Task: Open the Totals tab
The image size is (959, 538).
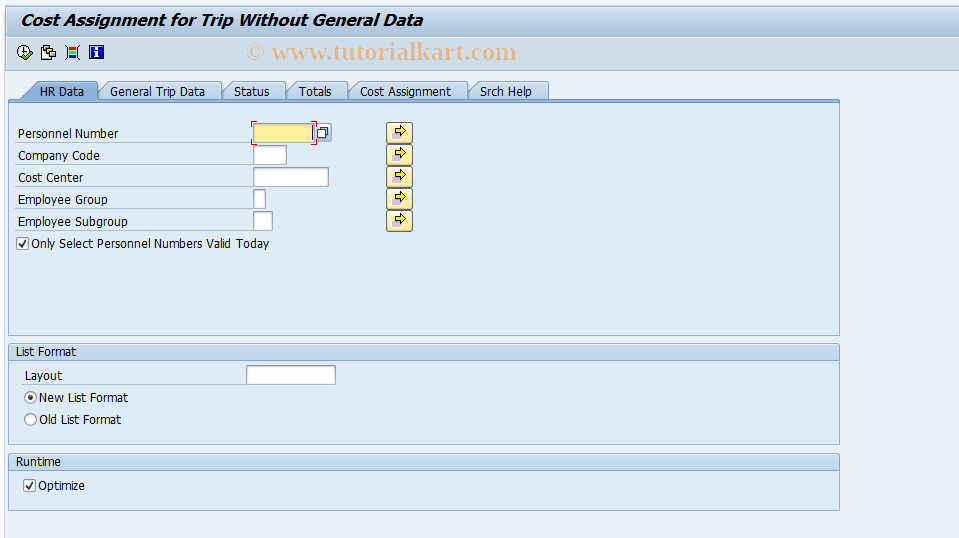Action: (x=315, y=92)
